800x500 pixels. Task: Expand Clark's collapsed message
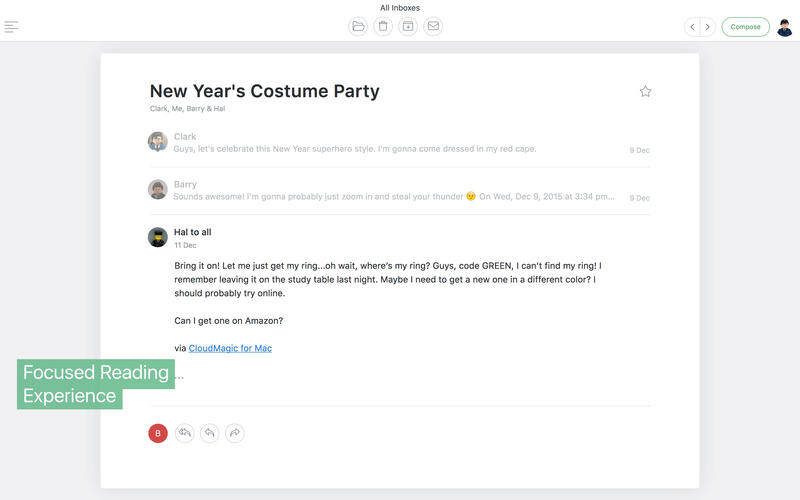[x=398, y=143]
